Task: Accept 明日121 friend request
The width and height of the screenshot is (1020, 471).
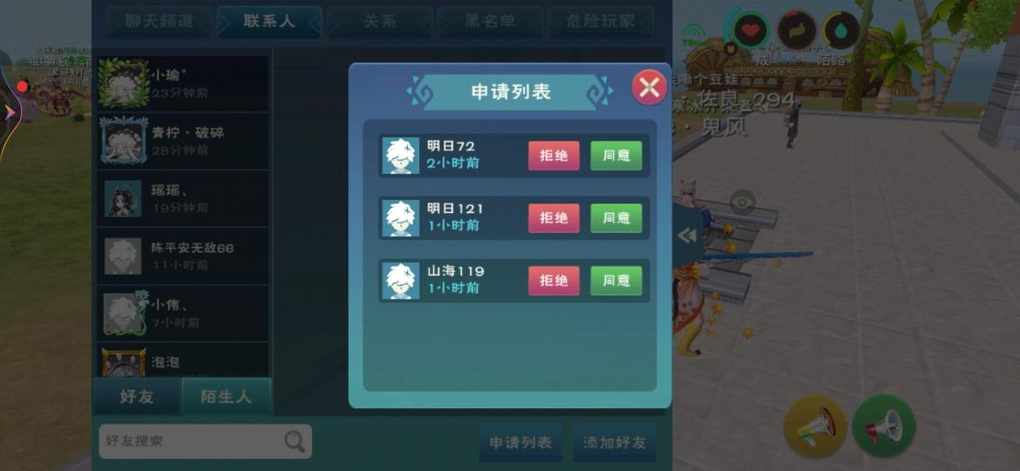Action: coord(616,219)
